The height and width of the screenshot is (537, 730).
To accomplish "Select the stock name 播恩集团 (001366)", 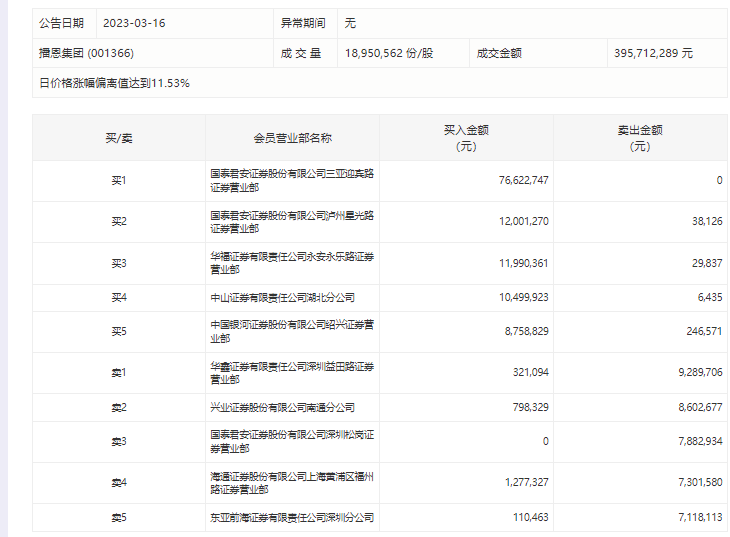I will (86, 53).
